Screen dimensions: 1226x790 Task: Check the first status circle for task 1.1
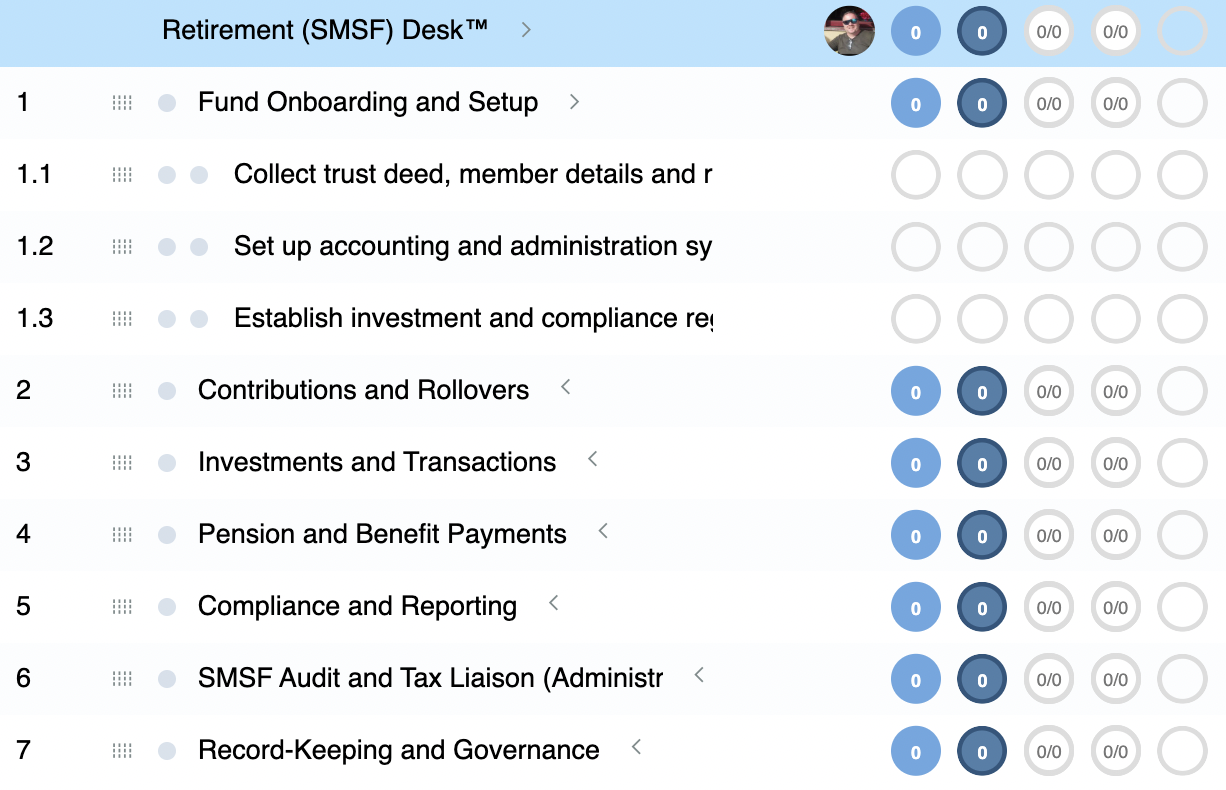point(915,175)
